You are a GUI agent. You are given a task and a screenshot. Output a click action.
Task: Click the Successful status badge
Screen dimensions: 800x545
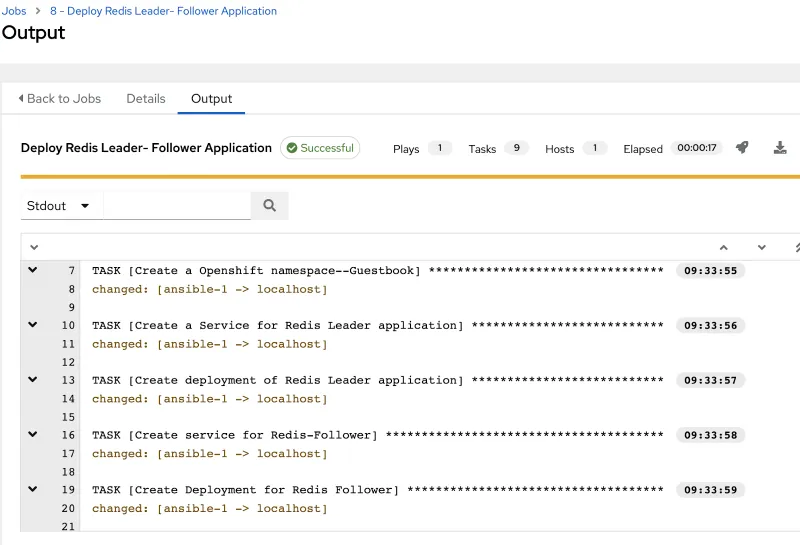click(320, 148)
